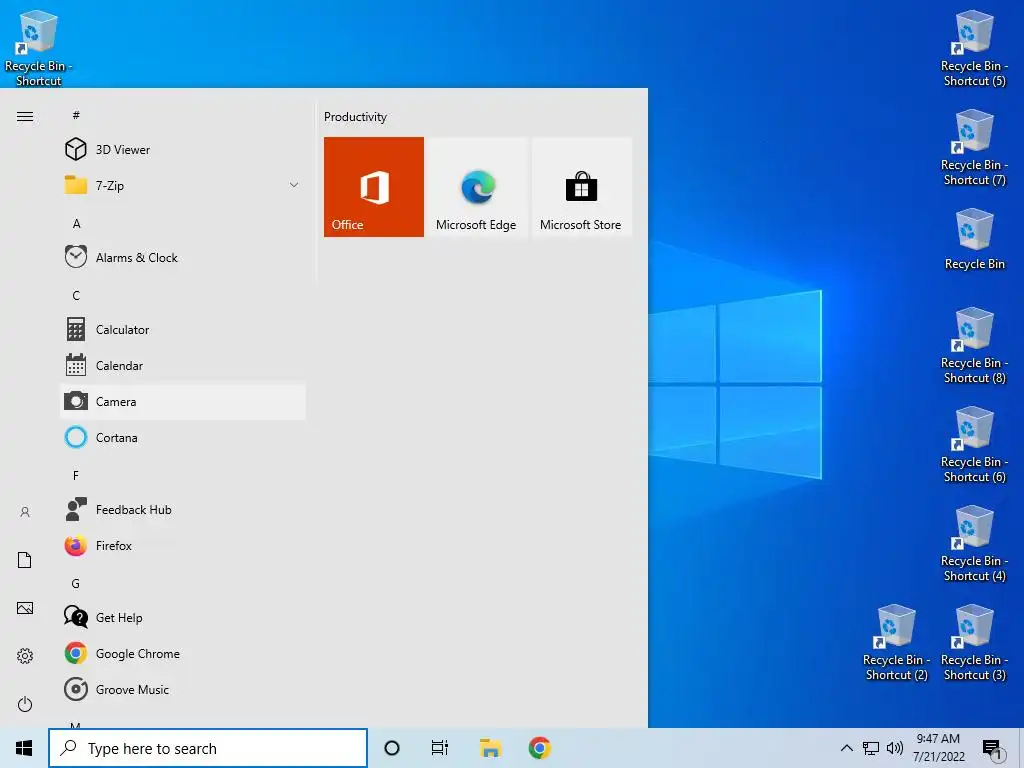Open Groove Music app
This screenshot has width=1024, height=768.
coord(183,690)
